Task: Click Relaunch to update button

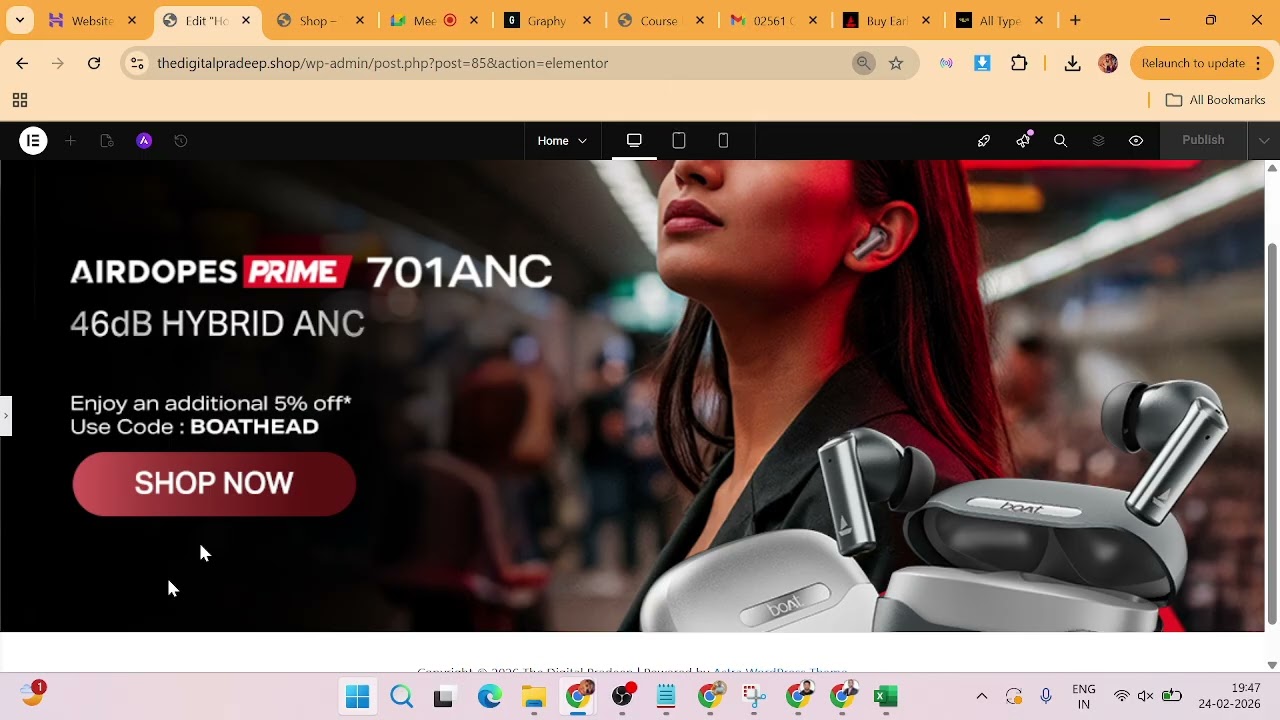Action: (1200, 63)
